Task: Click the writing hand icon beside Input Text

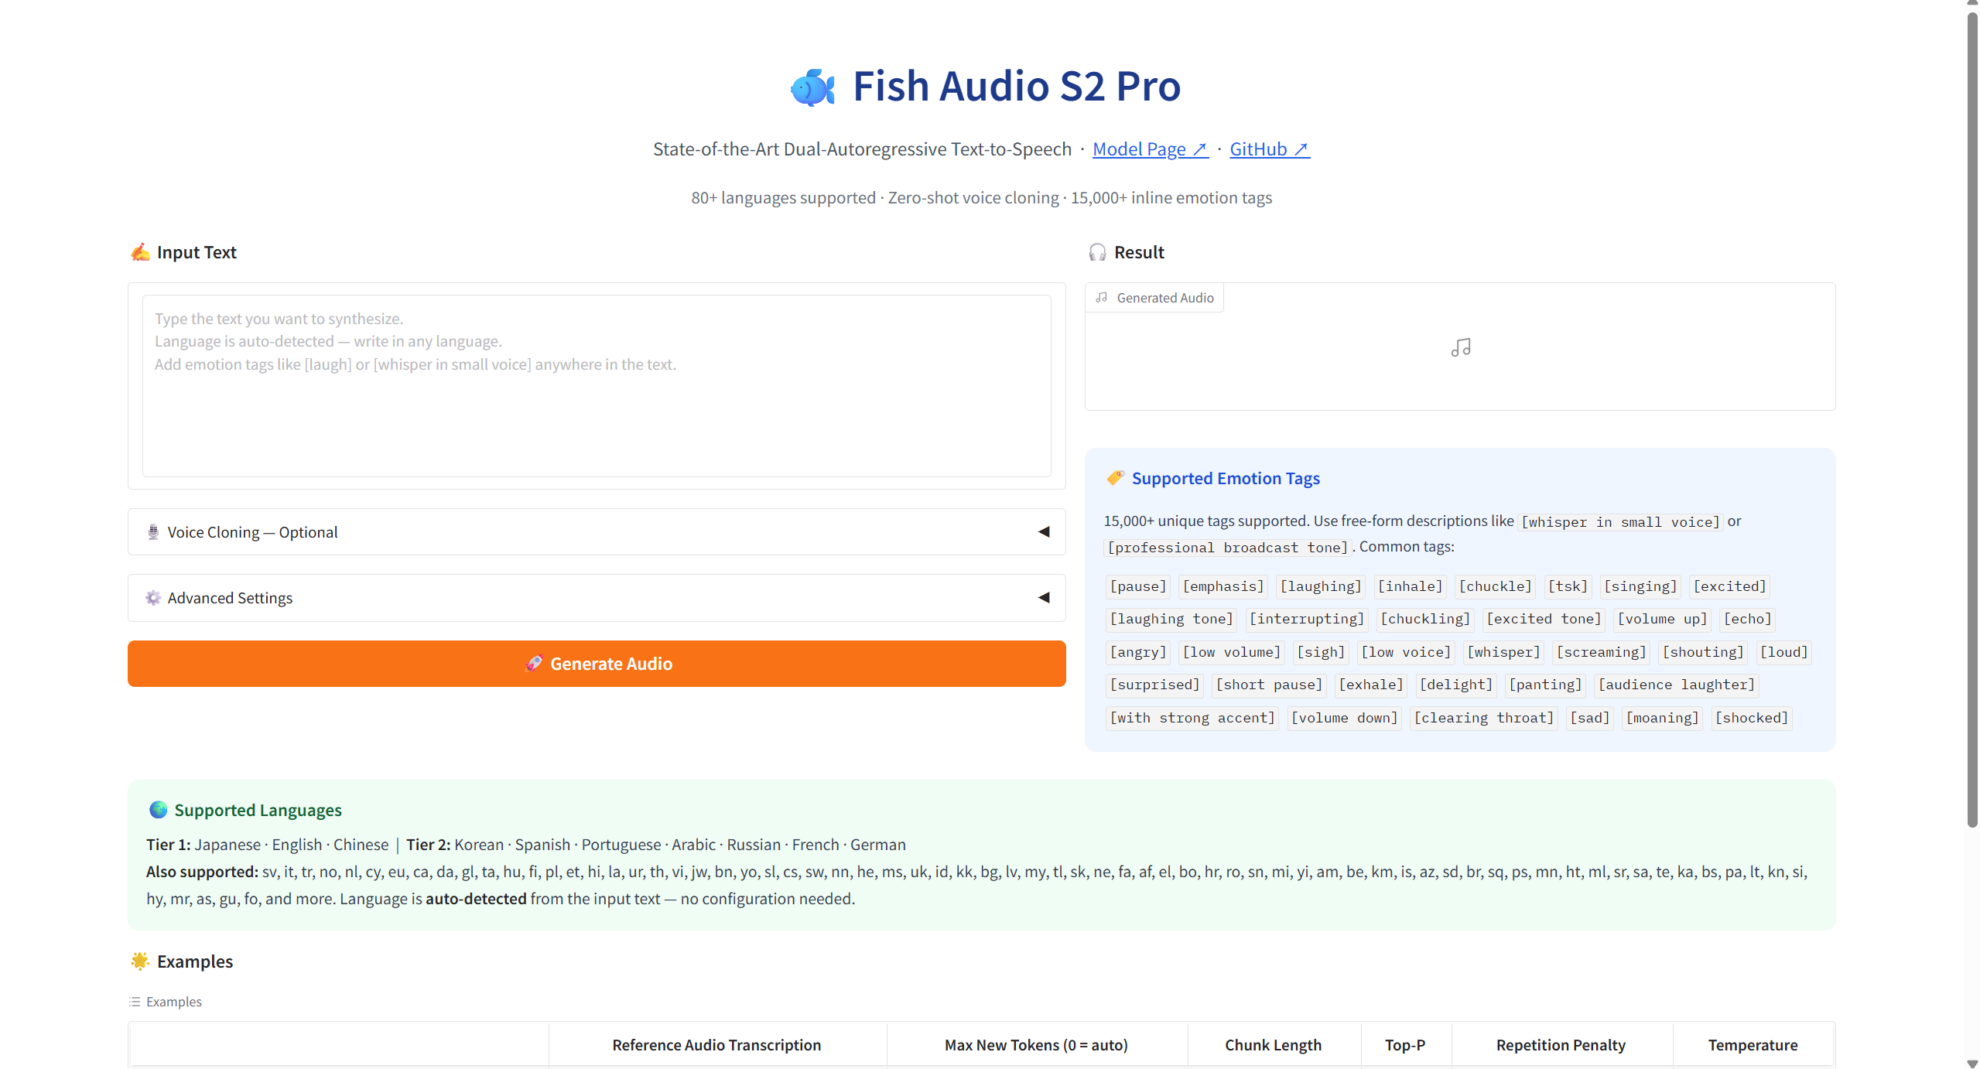Action: (140, 252)
